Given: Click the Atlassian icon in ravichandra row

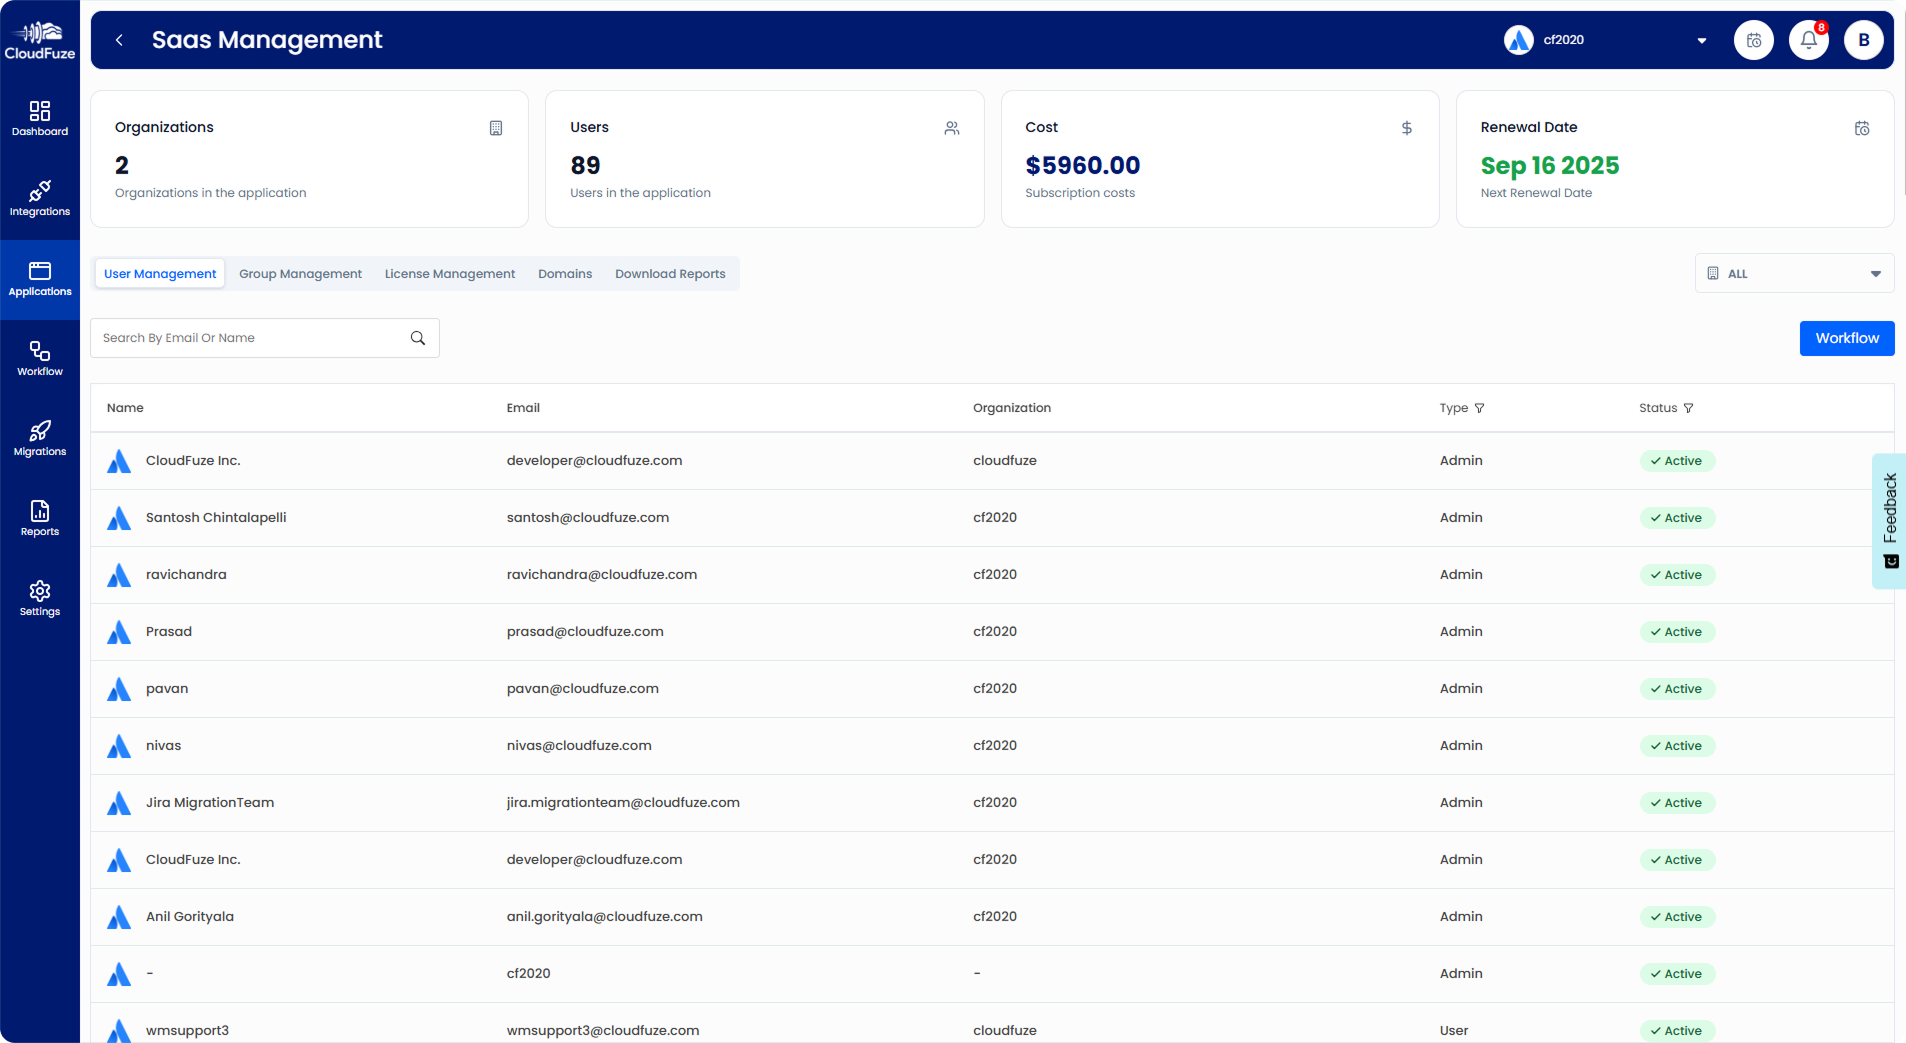Looking at the screenshot, I should point(119,575).
